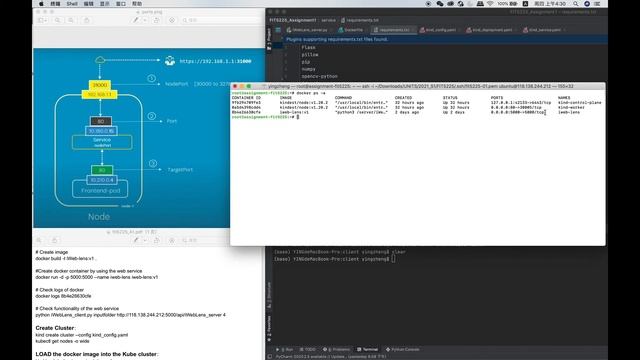This screenshot has width=640, height=360.
Task: Click kind-control-plane name in docker ps output
Action: click(x=580, y=102)
